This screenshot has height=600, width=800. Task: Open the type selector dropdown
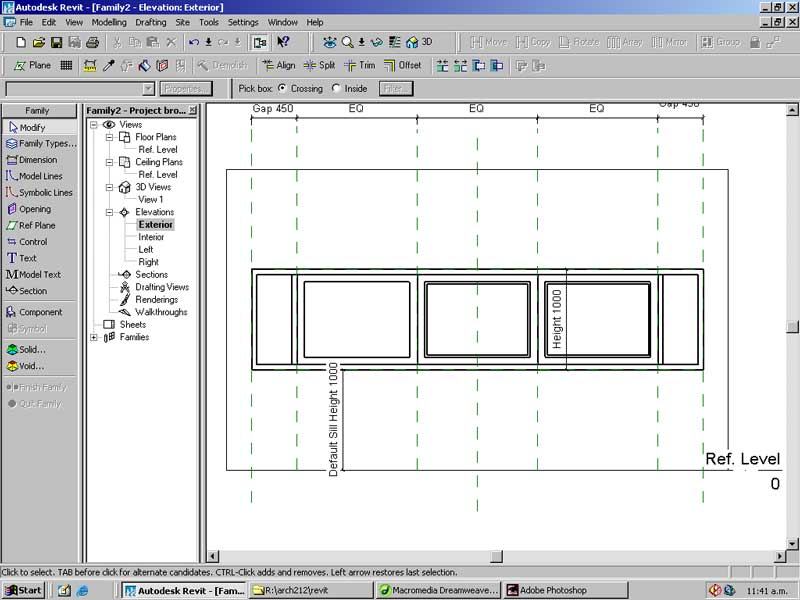pyautogui.click(x=149, y=89)
